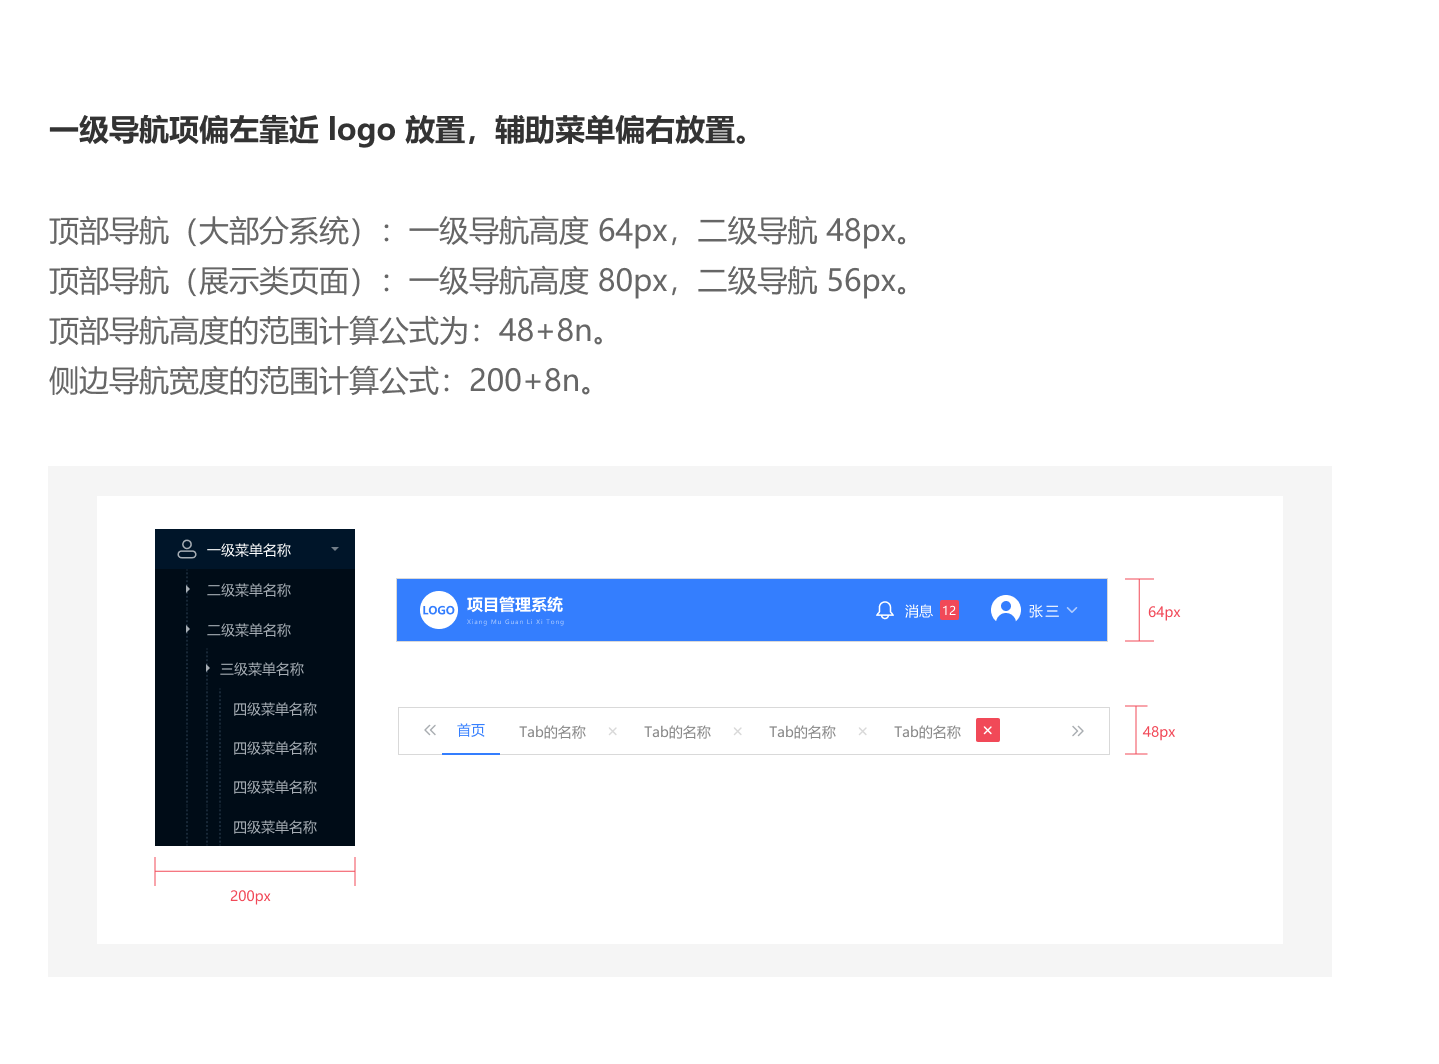Collapse 一级菜单名称 with its caret arrow
Image resolution: width=1439 pixels, height=1064 pixels.
point(335,549)
